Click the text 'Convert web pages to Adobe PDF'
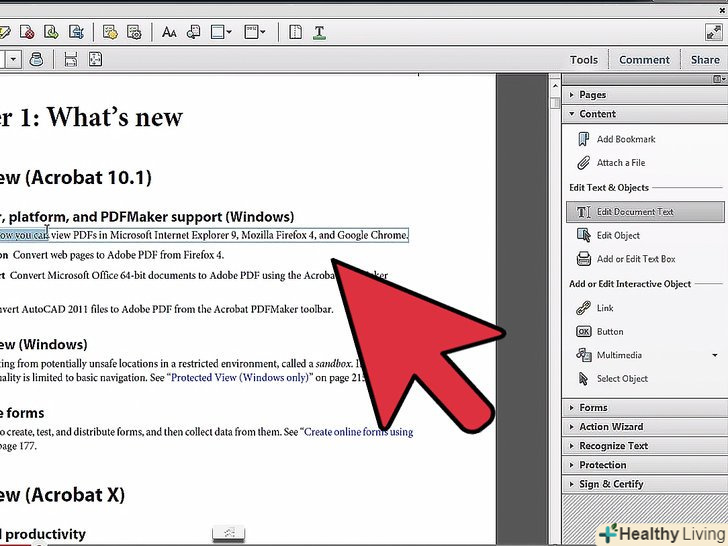Viewport: 728px width, 546px height. click(x=86, y=255)
